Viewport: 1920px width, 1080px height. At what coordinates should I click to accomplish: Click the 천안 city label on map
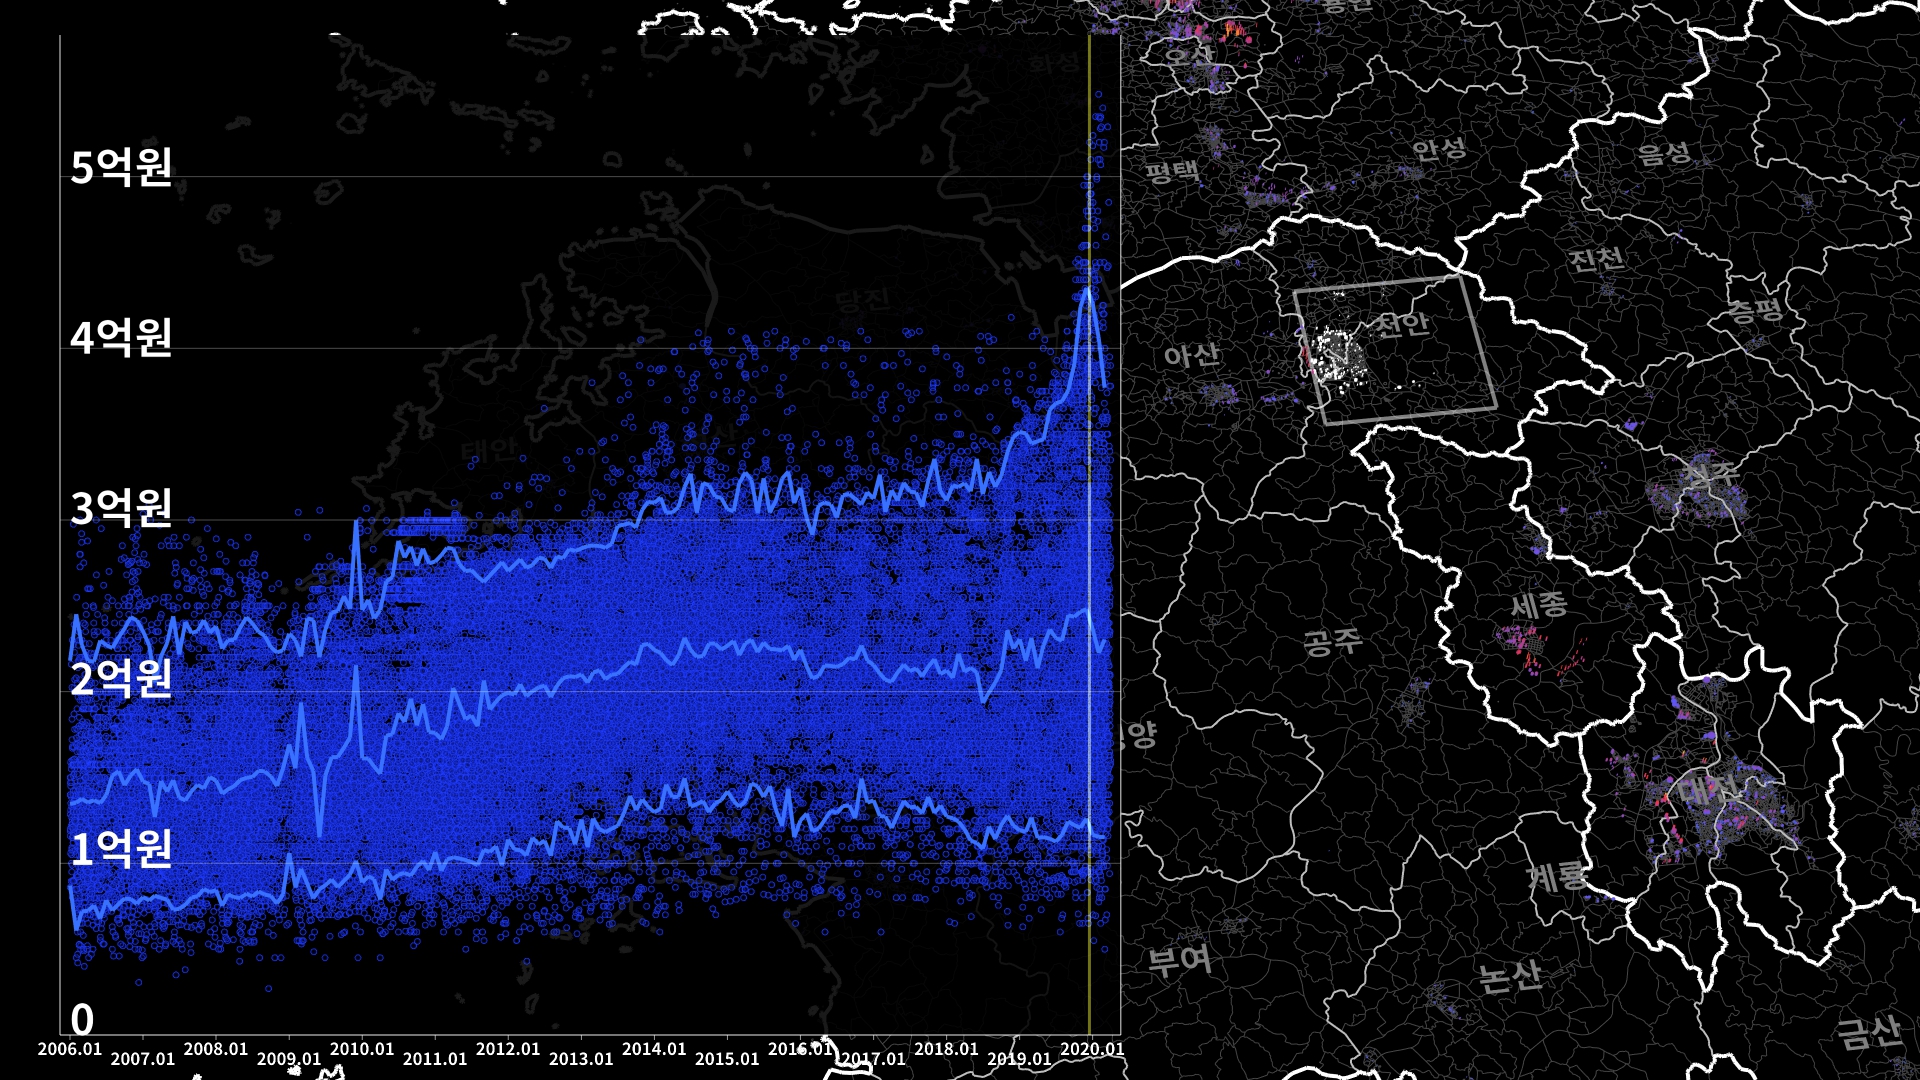tap(1402, 324)
